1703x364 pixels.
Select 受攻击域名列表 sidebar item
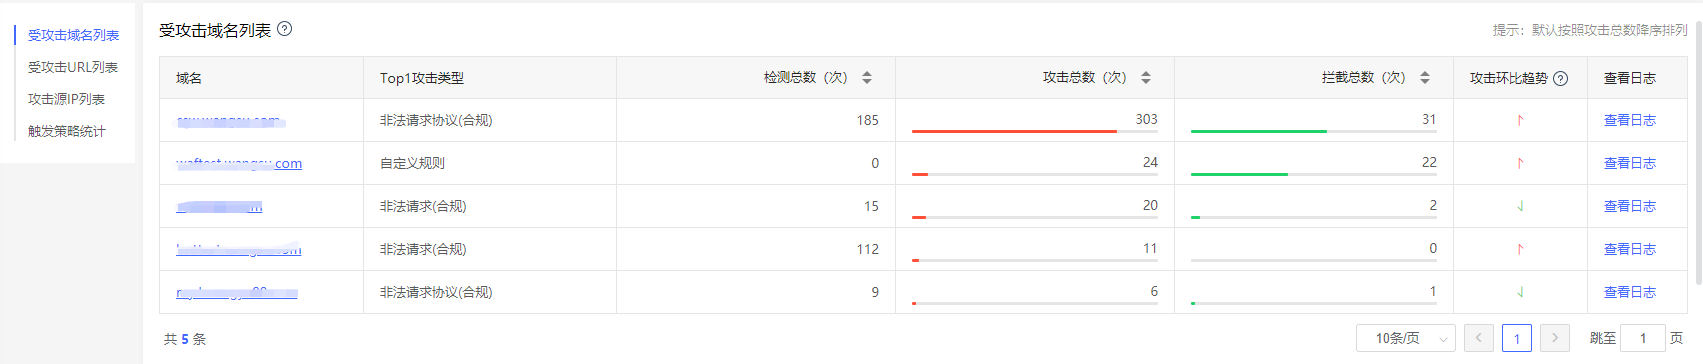[x=73, y=35]
